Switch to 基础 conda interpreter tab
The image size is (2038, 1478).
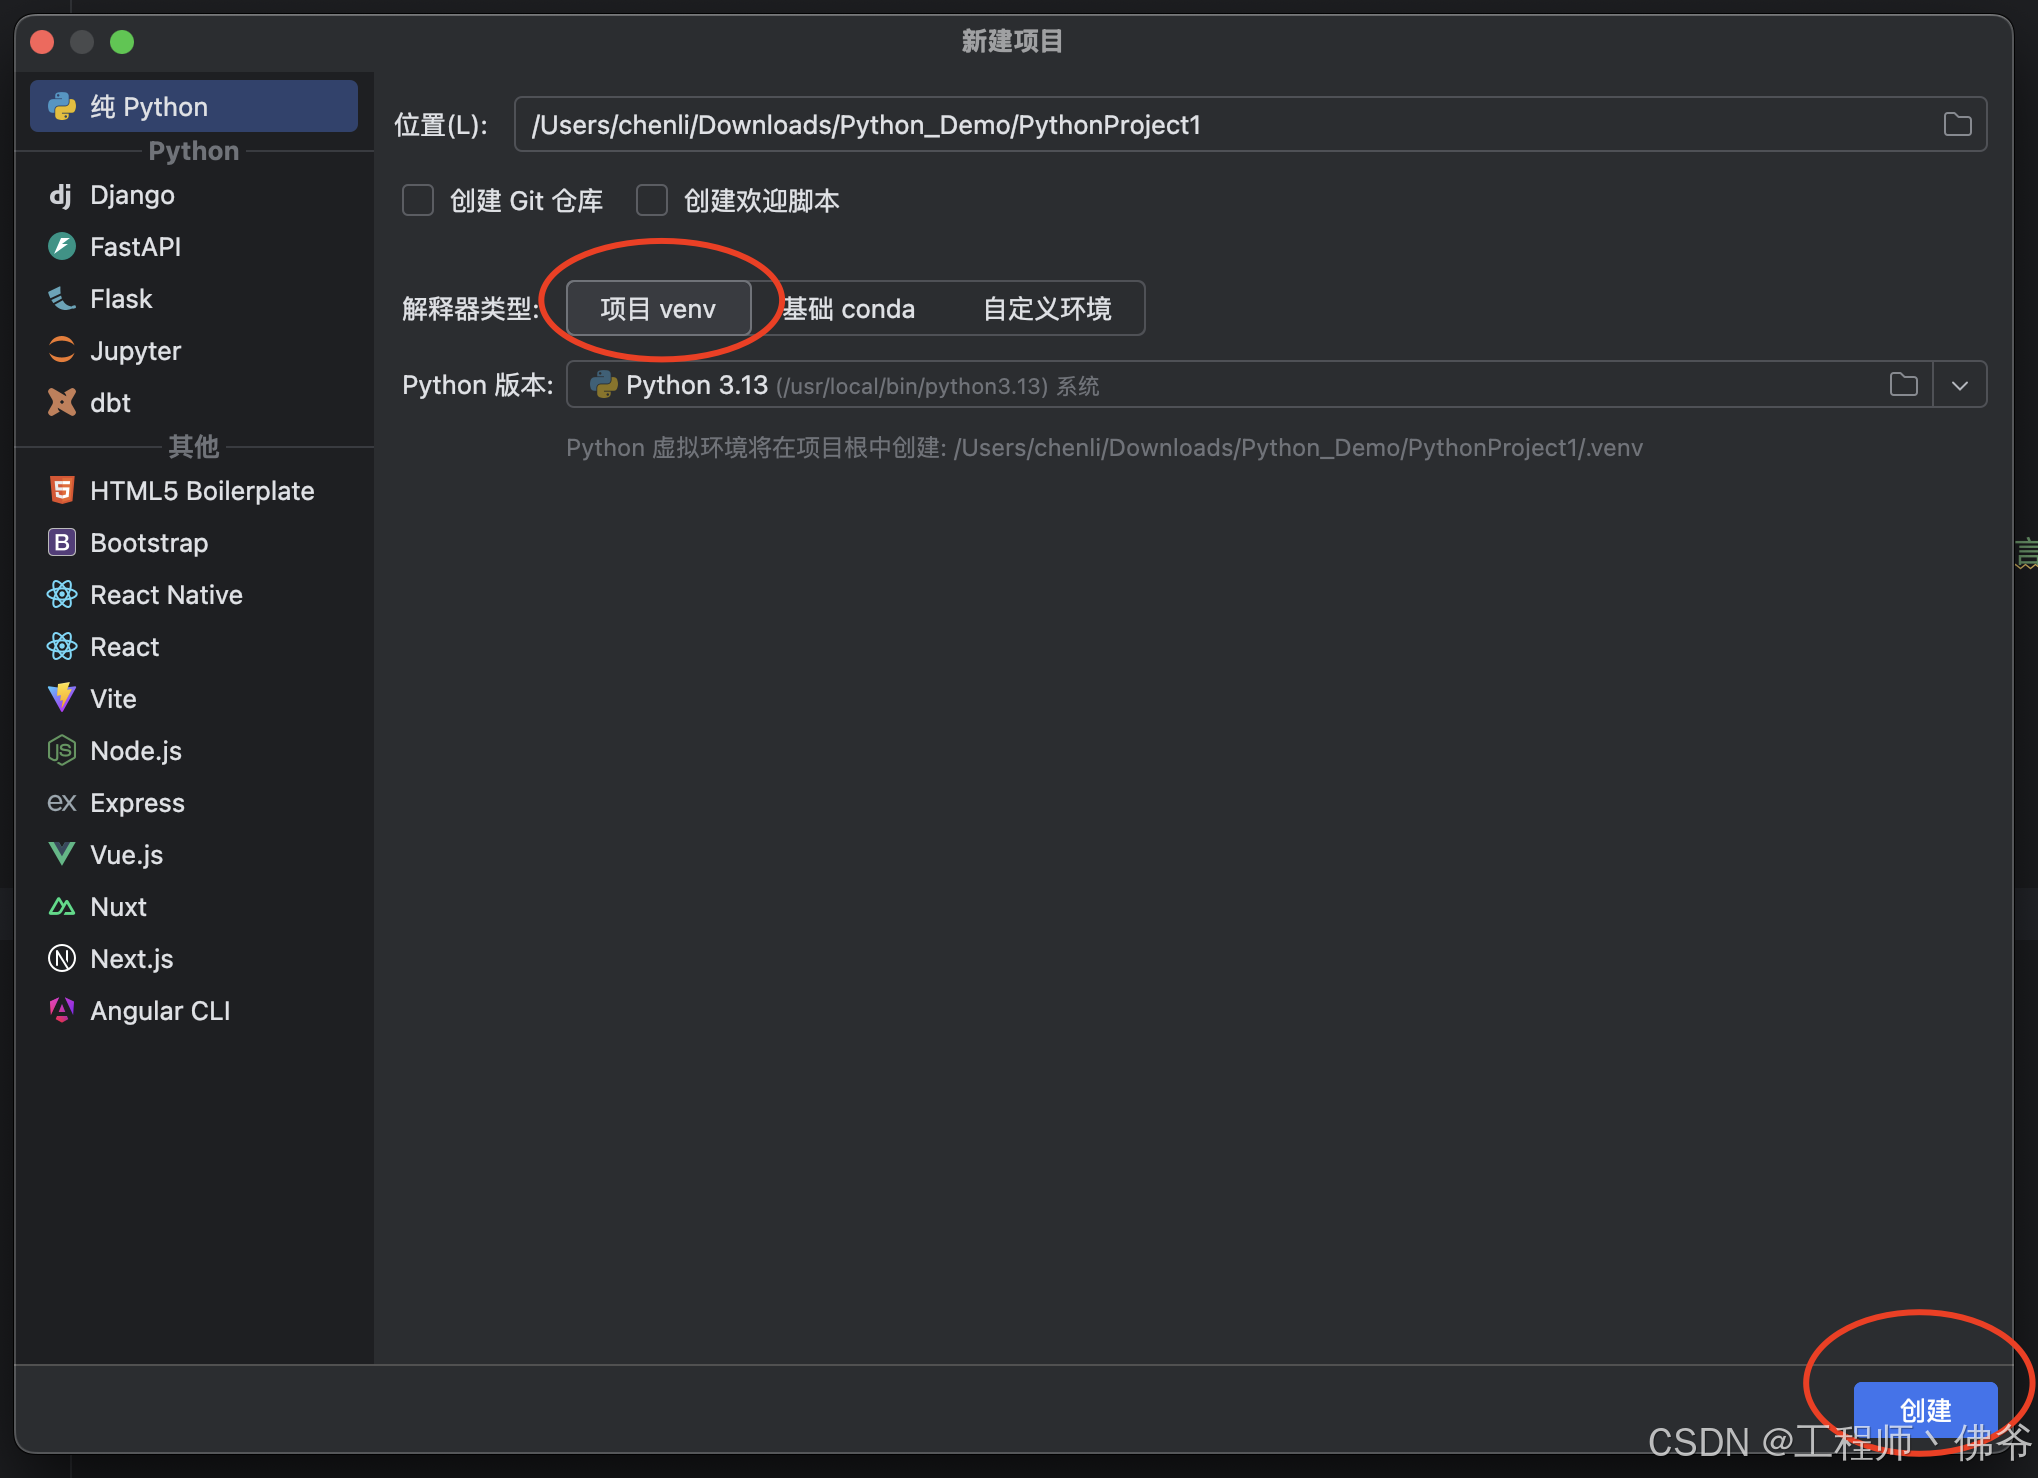click(x=849, y=309)
